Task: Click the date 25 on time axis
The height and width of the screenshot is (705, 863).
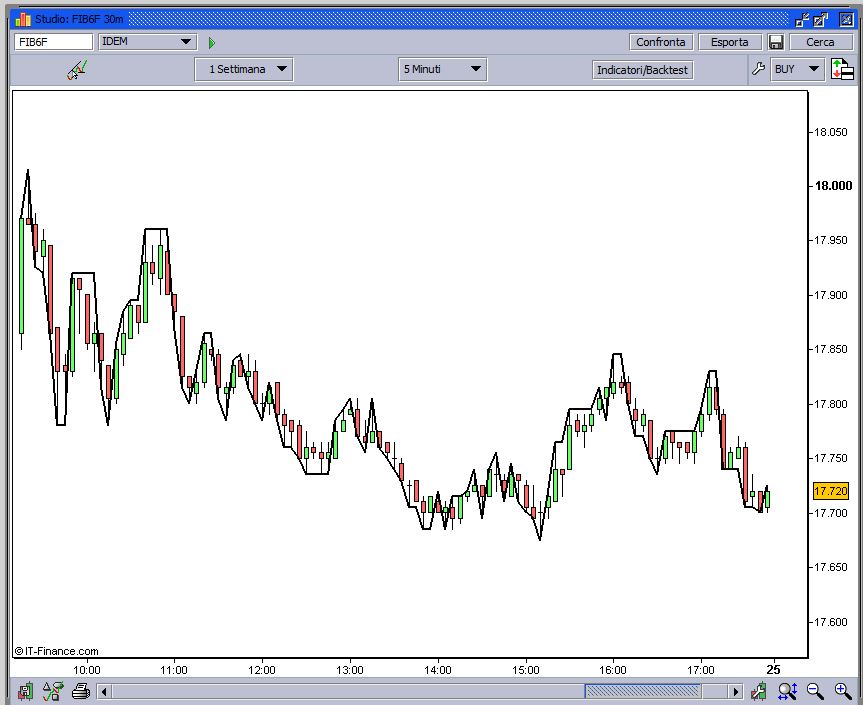Action: [x=774, y=670]
